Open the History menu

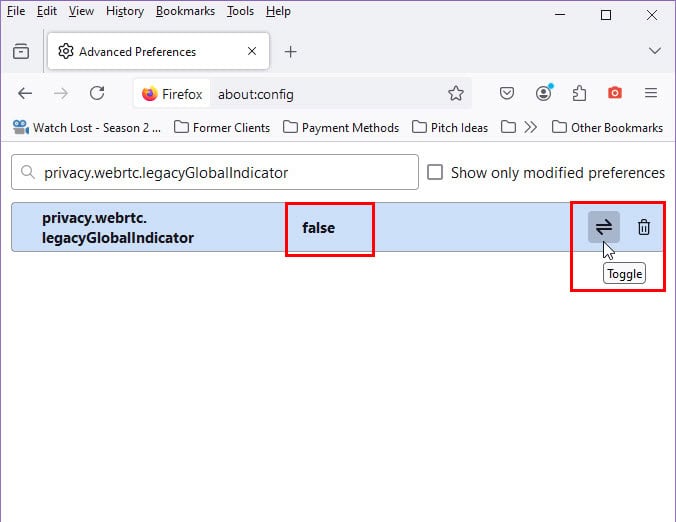tap(125, 11)
